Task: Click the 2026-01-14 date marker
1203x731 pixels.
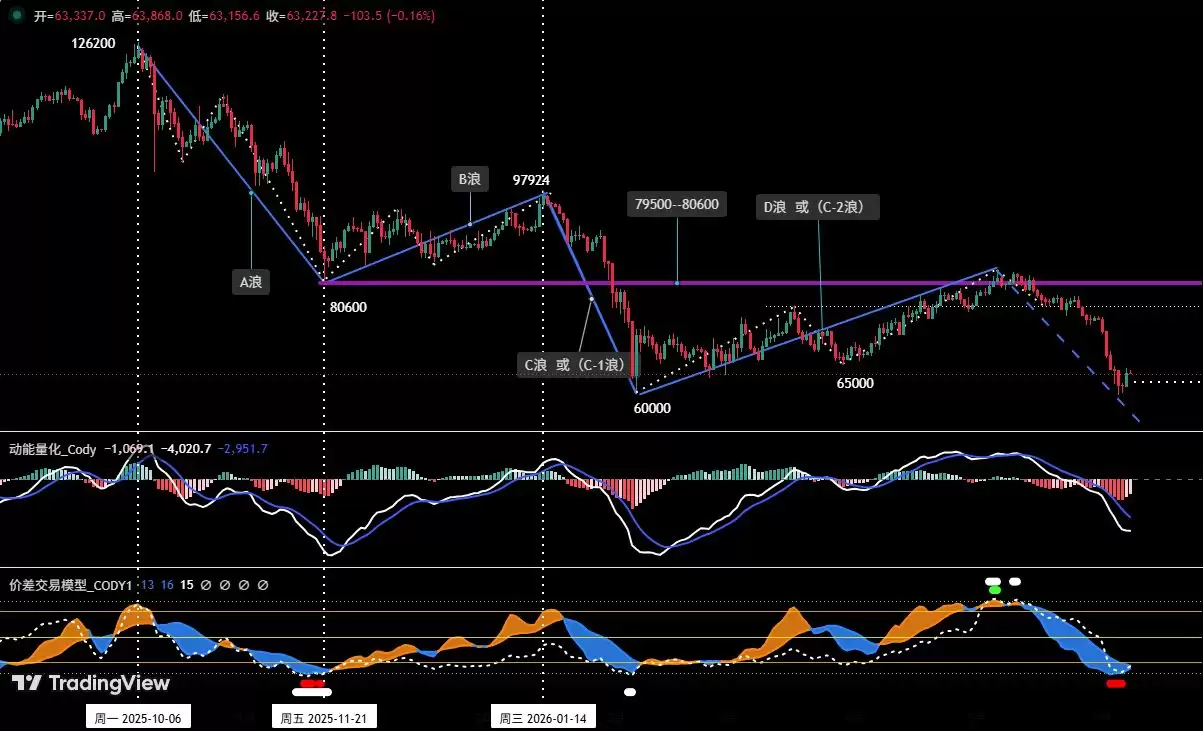Action: (x=543, y=718)
